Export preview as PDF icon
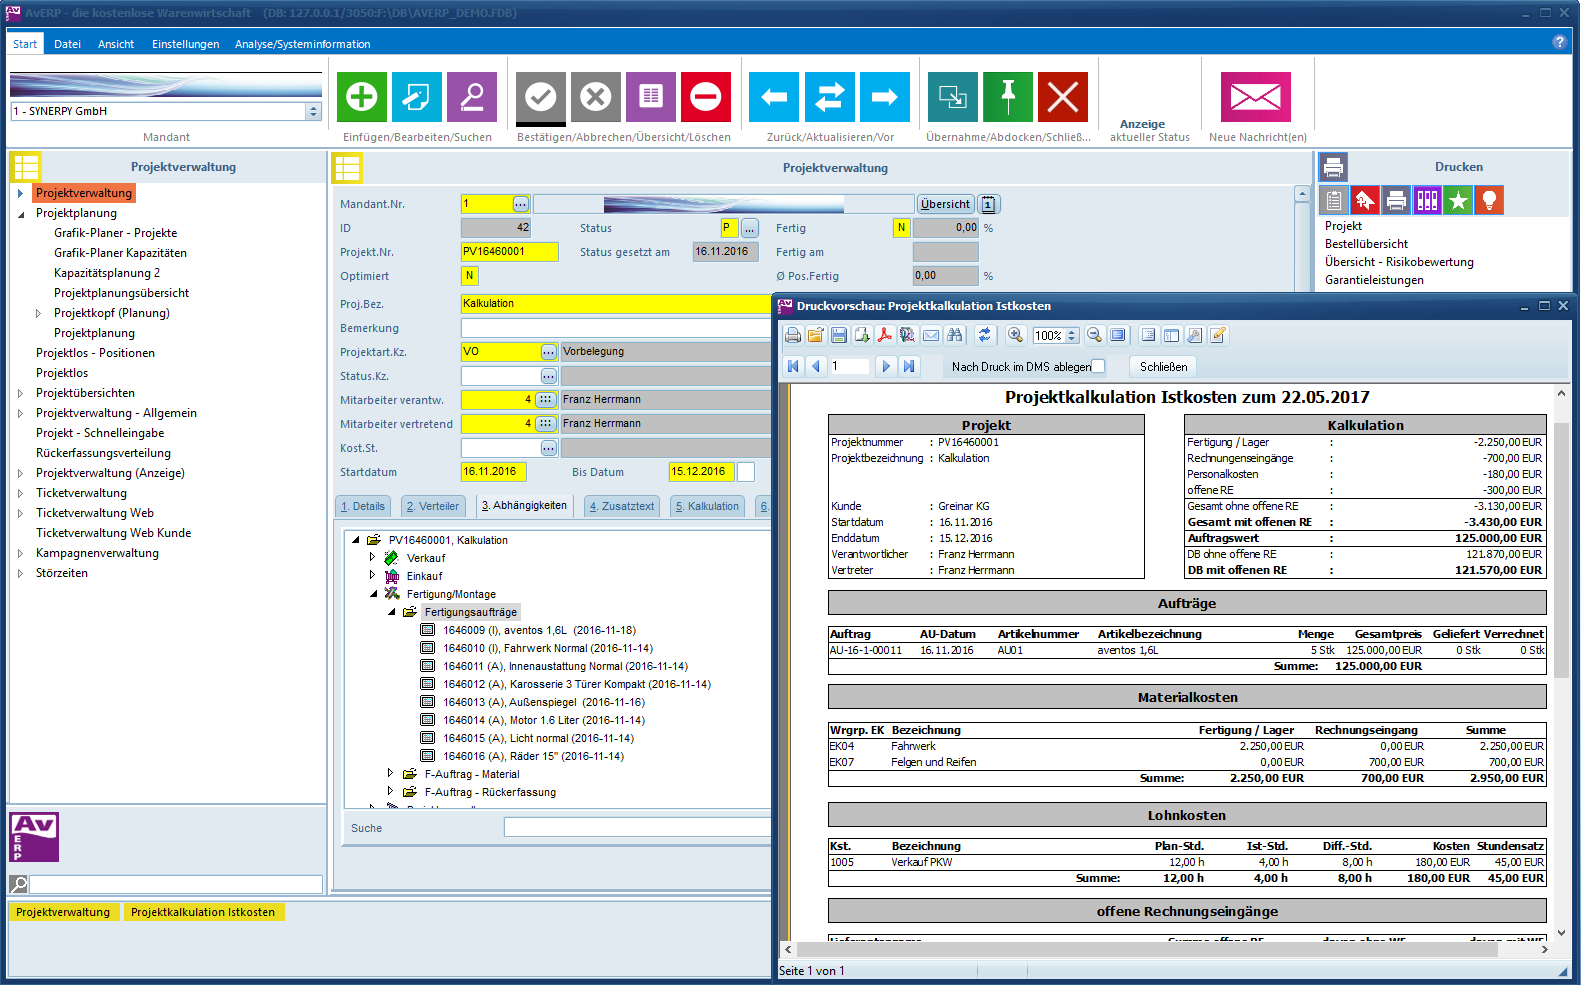 tap(885, 336)
